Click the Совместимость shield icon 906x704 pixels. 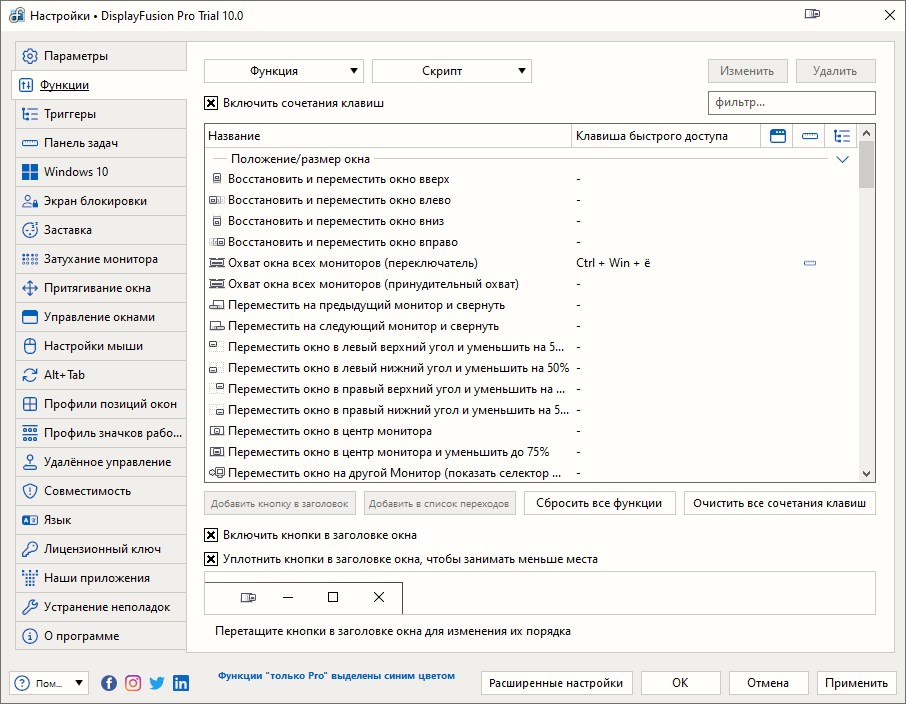pyautogui.click(x=29, y=491)
